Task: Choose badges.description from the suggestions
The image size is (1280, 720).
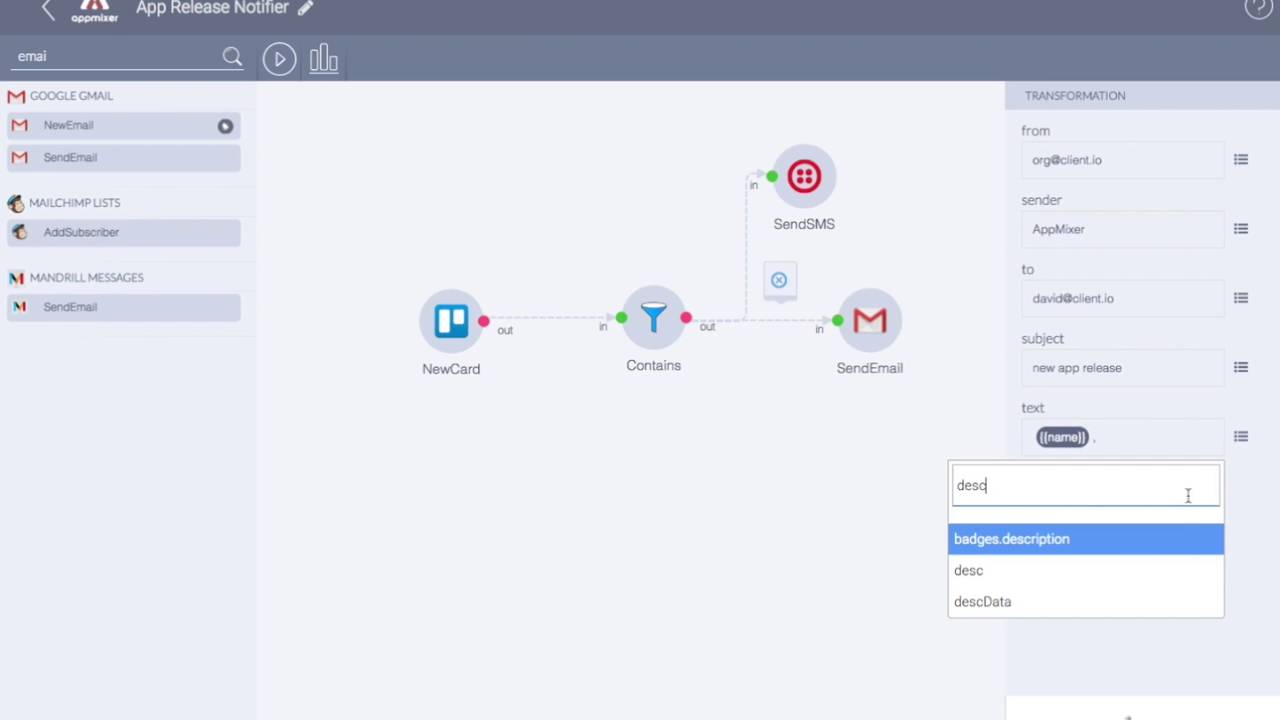Action: click(1086, 539)
